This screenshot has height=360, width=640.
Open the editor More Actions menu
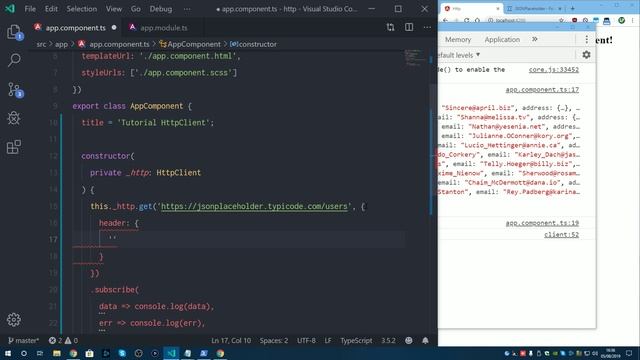click(x=427, y=27)
